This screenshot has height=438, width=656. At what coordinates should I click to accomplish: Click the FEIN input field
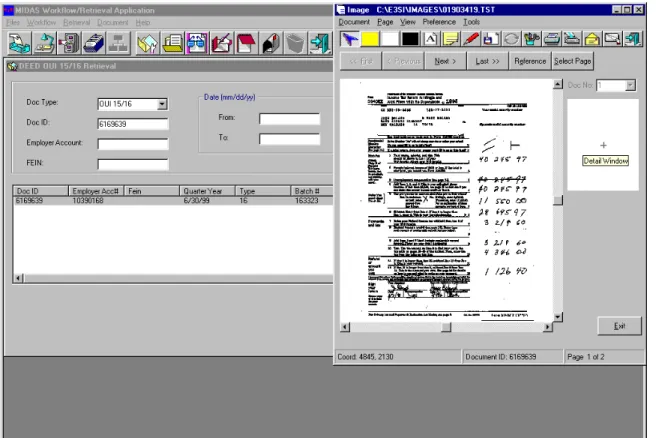point(133,164)
